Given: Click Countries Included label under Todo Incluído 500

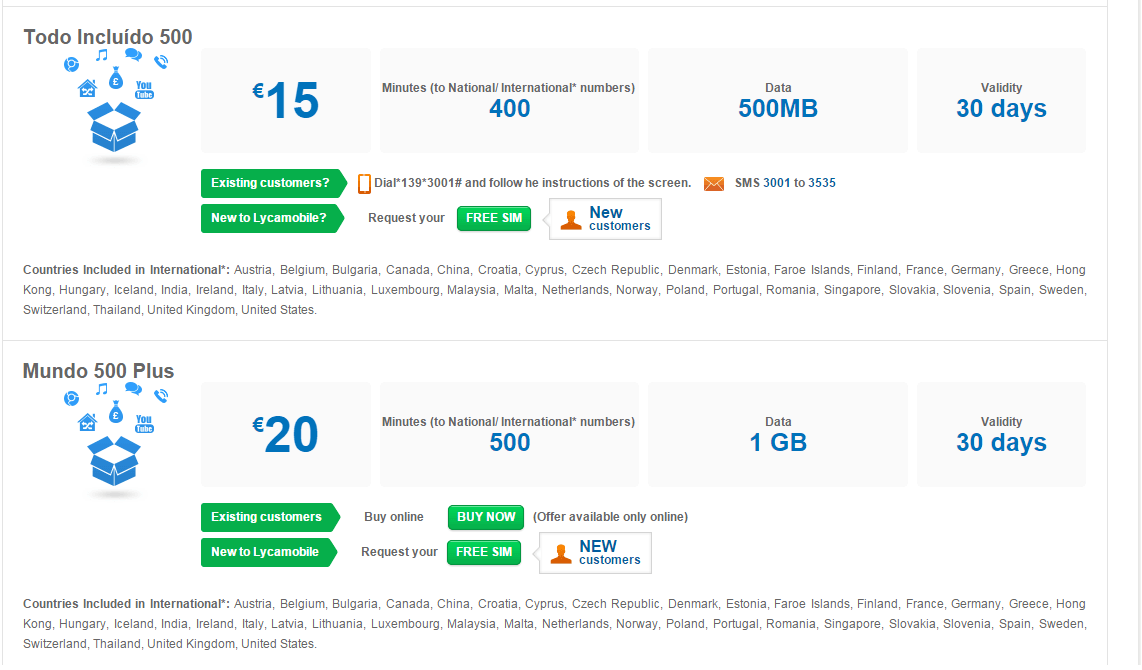Looking at the screenshot, I should (127, 270).
